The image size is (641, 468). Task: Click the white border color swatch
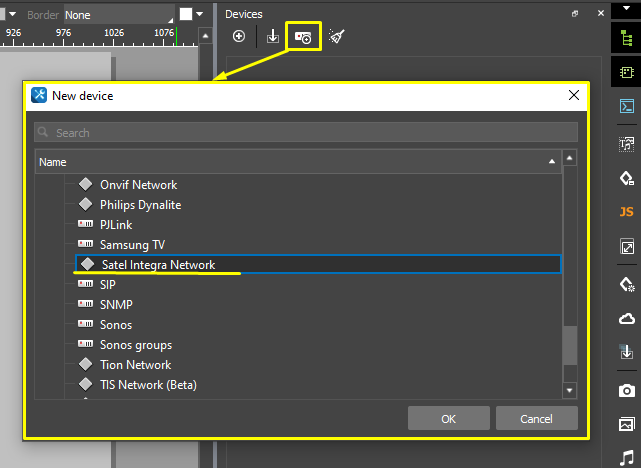(185, 15)
